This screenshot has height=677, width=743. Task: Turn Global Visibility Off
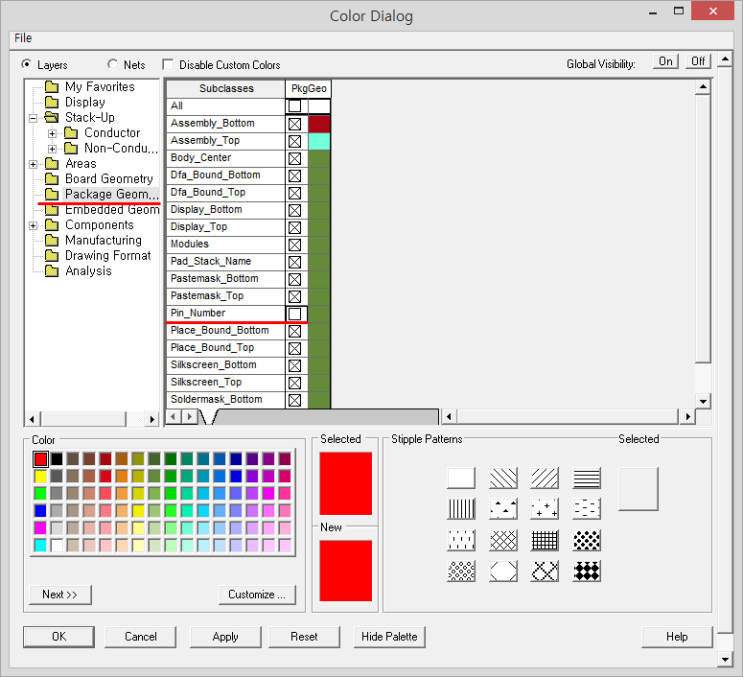(x=698, y=62)
